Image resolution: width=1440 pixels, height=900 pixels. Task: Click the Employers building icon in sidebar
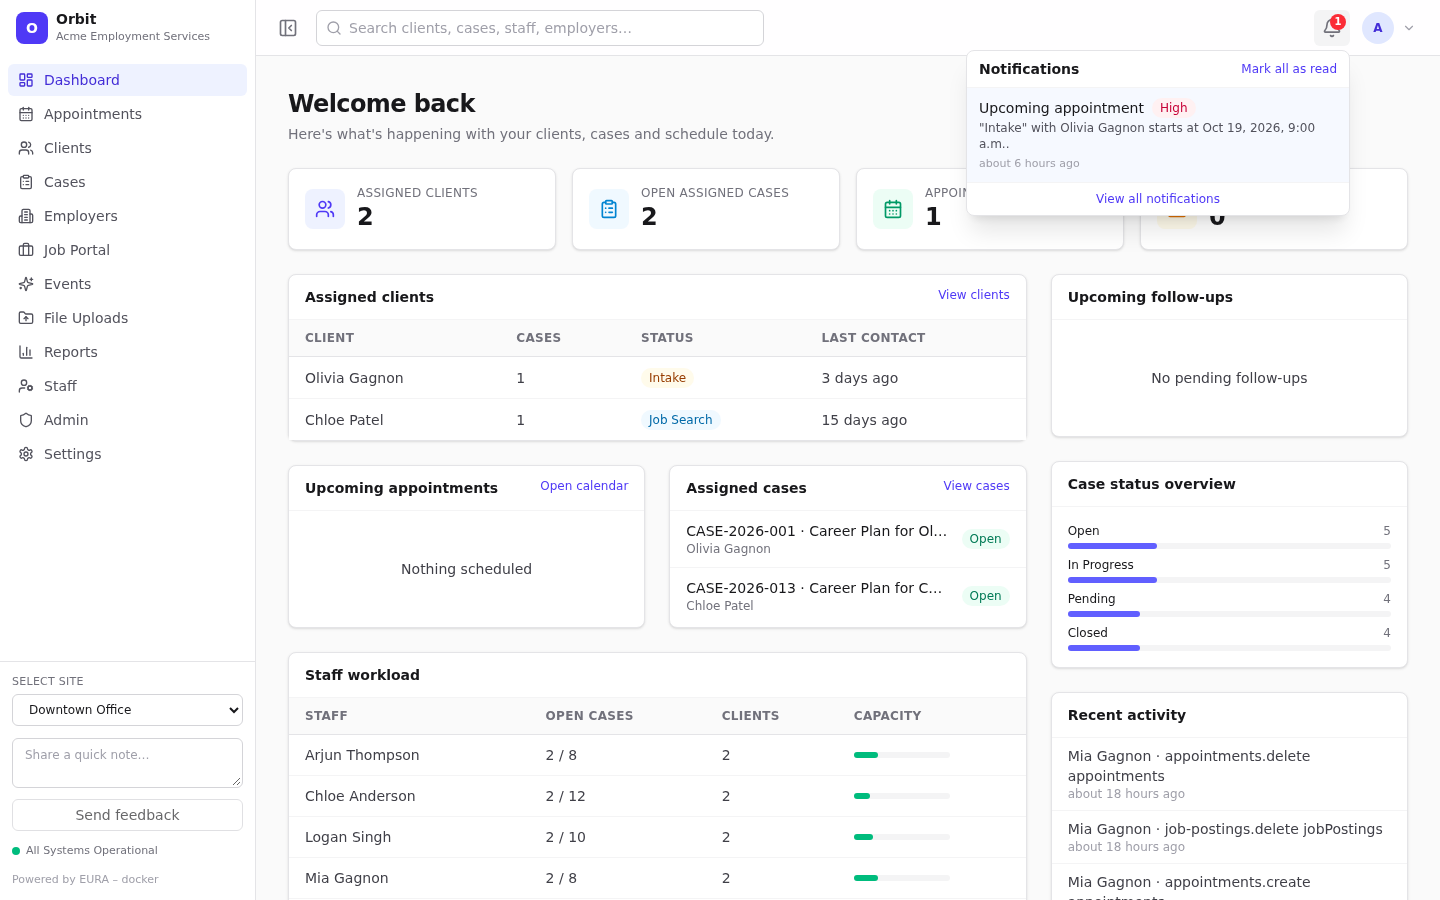[x=26, y=216]
